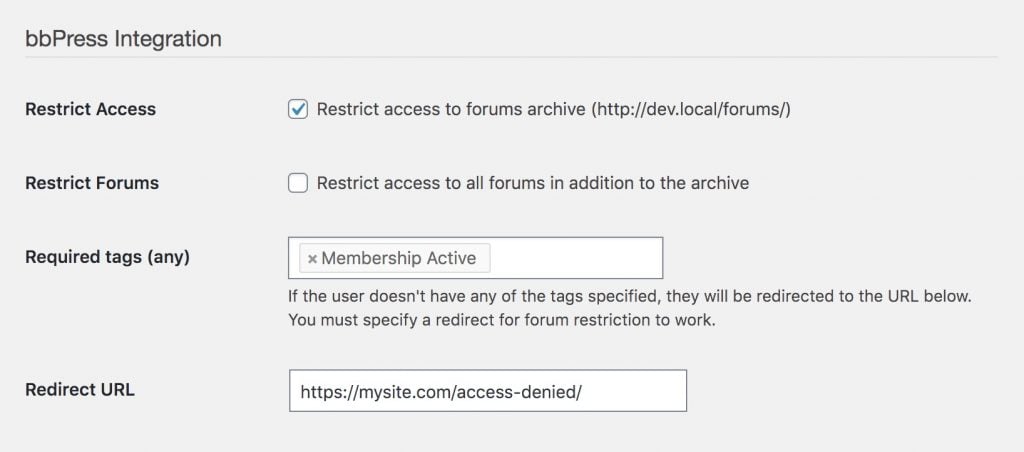Click empty area right of Membership Active tag
This screenshot has width=1024, height=452.
575,258
